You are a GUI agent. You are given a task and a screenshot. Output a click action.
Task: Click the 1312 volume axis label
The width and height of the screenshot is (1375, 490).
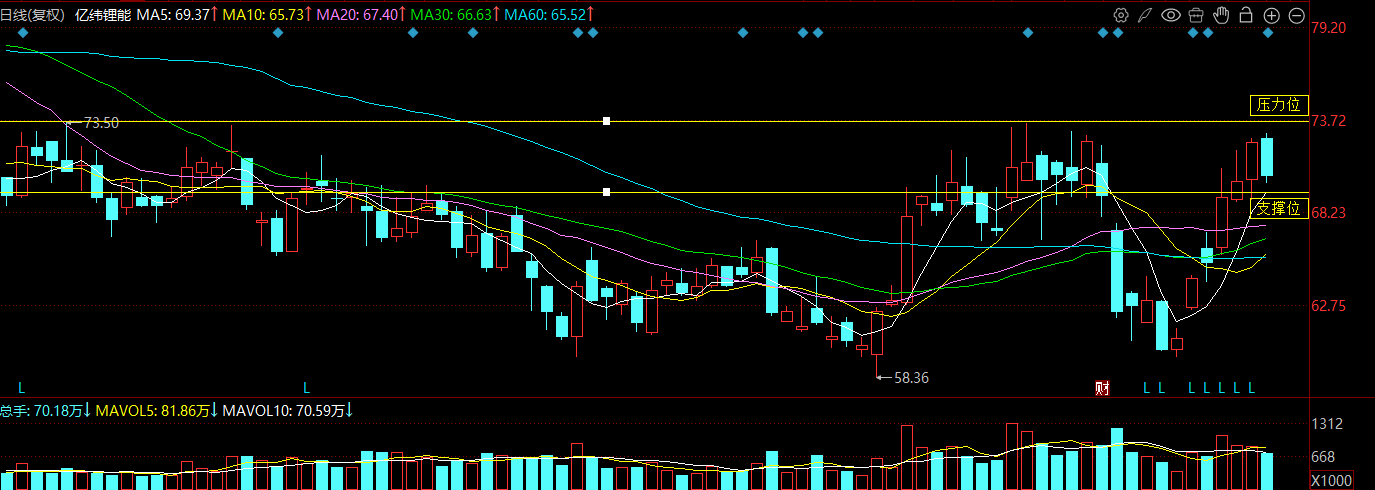click(1325, 425)
